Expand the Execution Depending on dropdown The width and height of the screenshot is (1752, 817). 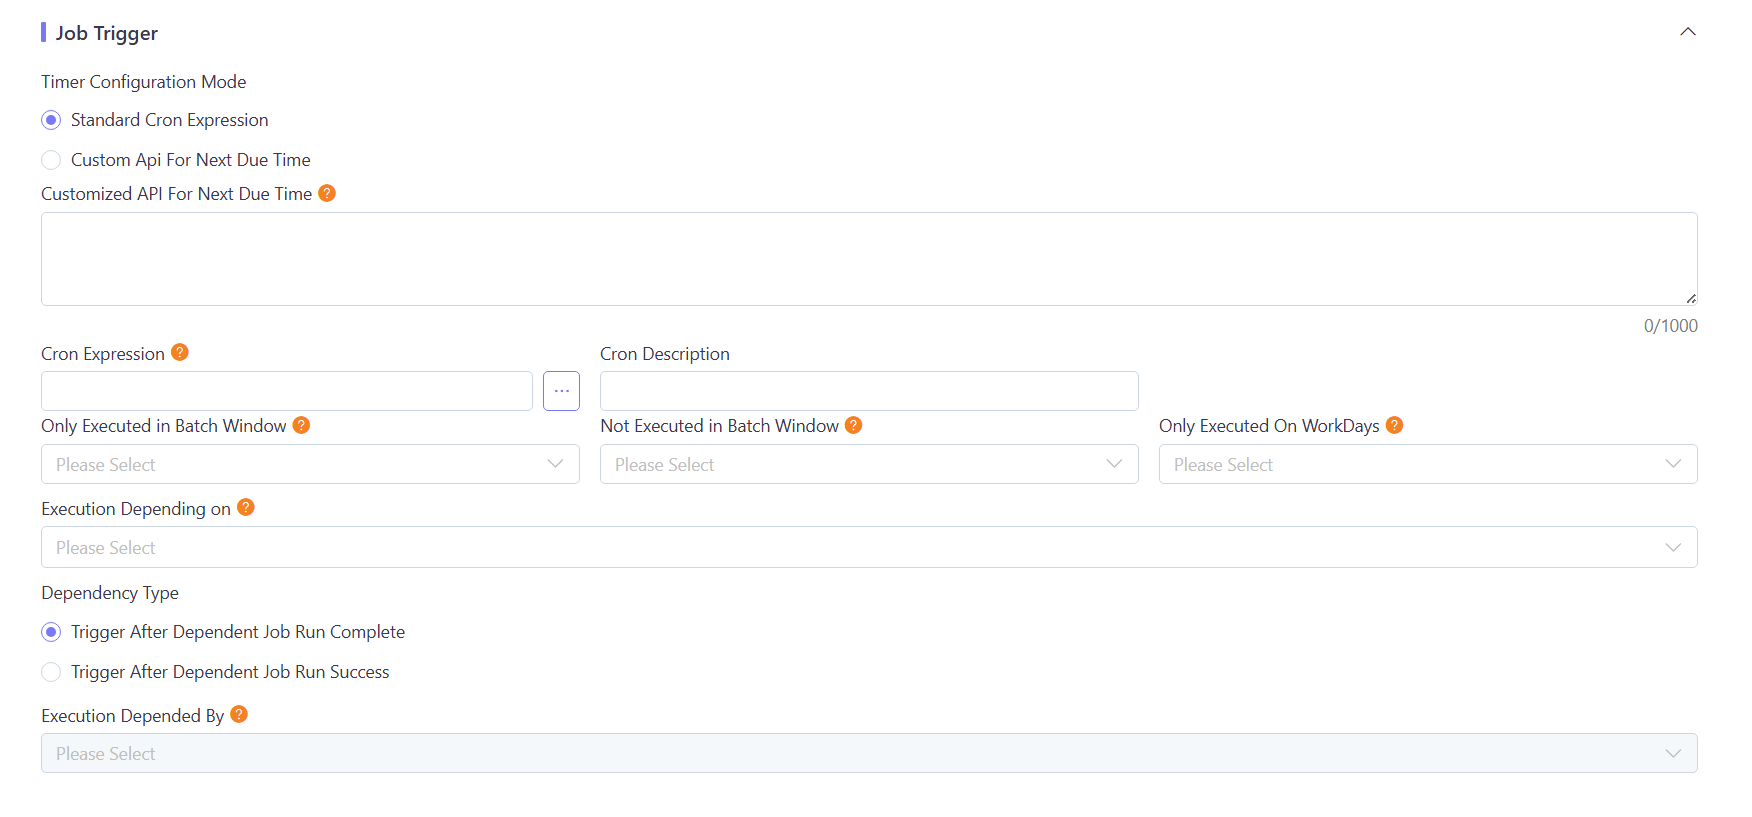click(x=868, y=547)
